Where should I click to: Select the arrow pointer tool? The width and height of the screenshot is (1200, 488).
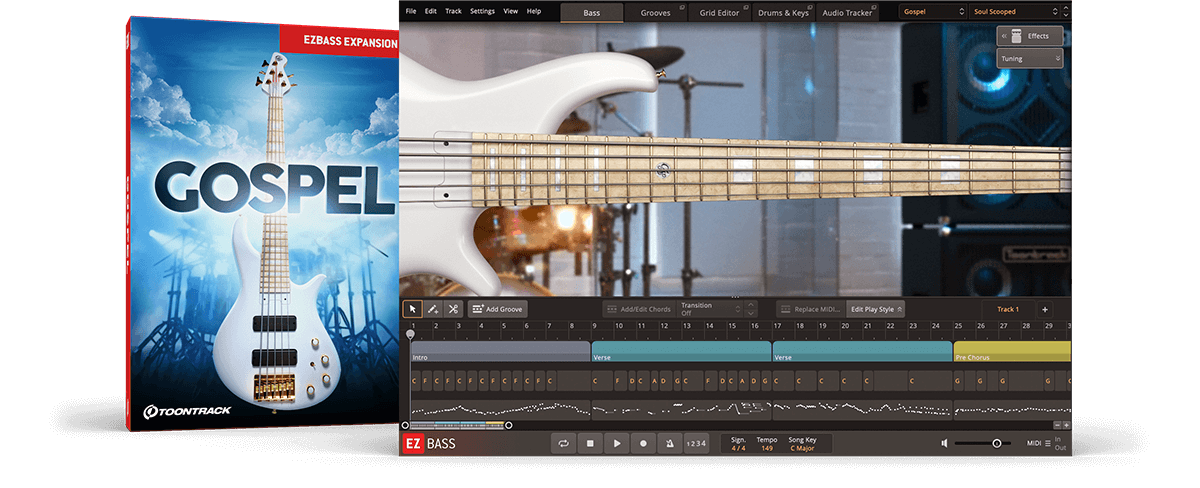click(412, 309)
